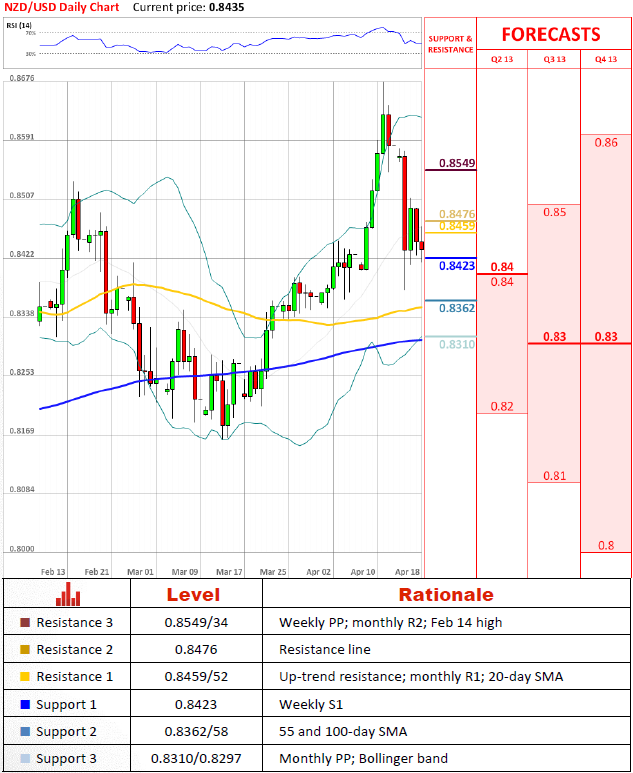
Task: Click the 0.8169 price axis label
Action: click(22, 431)
